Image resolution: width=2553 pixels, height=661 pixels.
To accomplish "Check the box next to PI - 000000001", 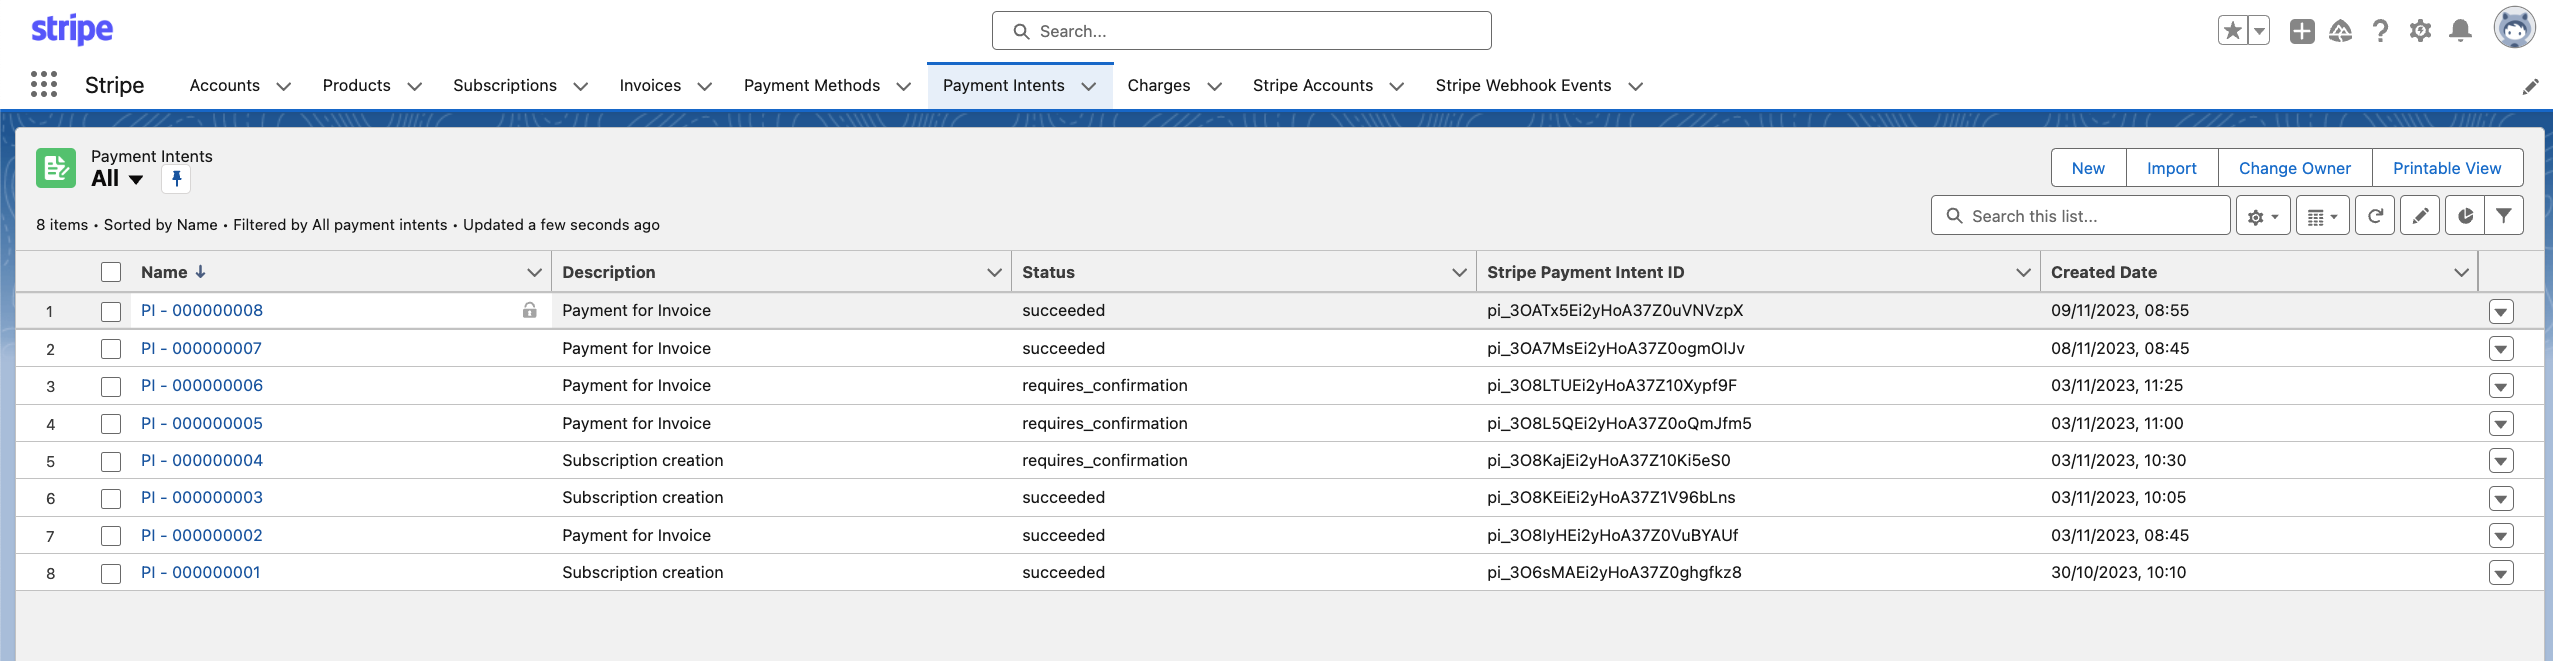I will pos(111,573).
